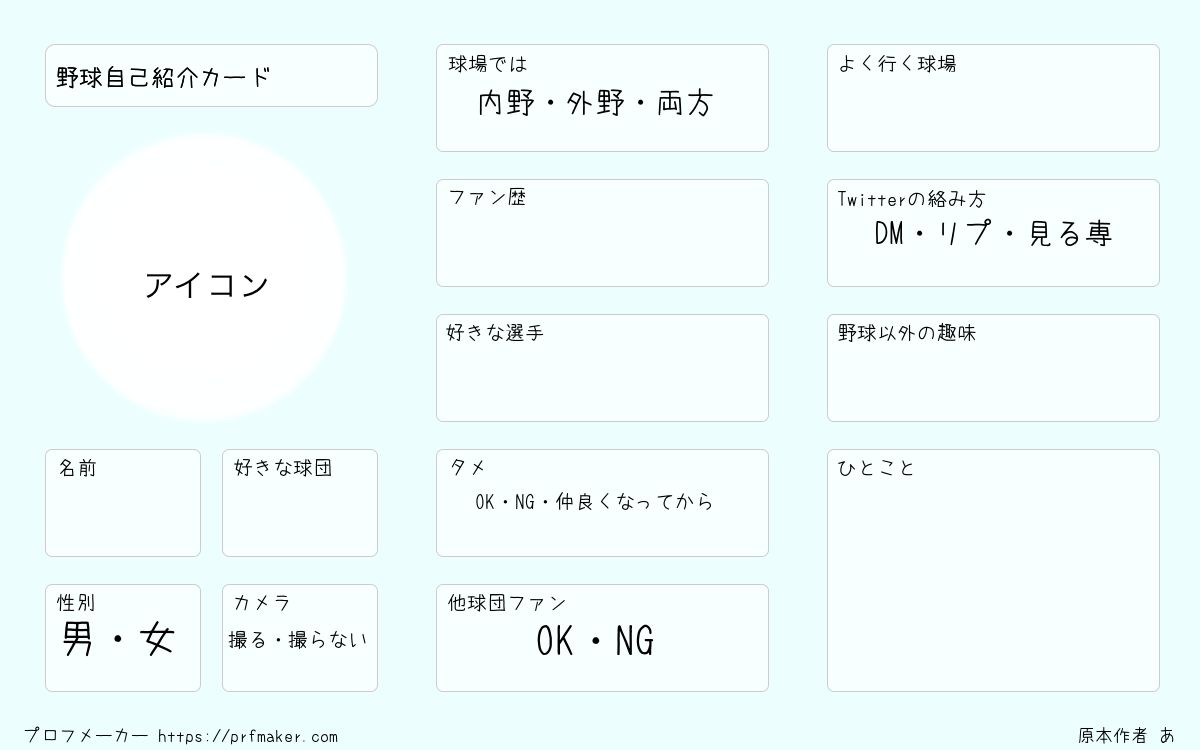Viewport: 1200px width, 750px height.
Task: Click the 好きな選手 field
Action: click(x=602, y=368)
